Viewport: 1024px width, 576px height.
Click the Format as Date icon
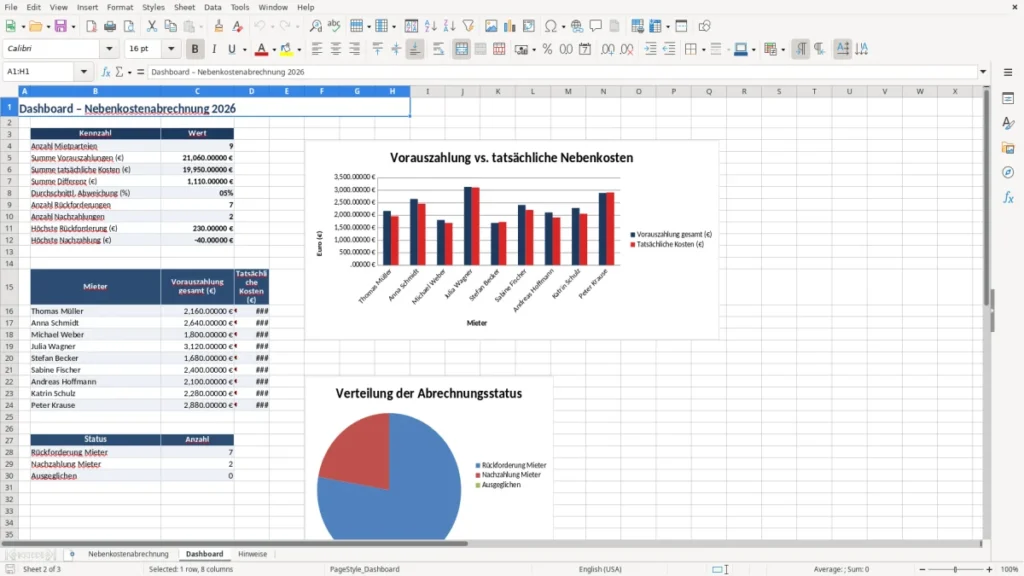585,49
